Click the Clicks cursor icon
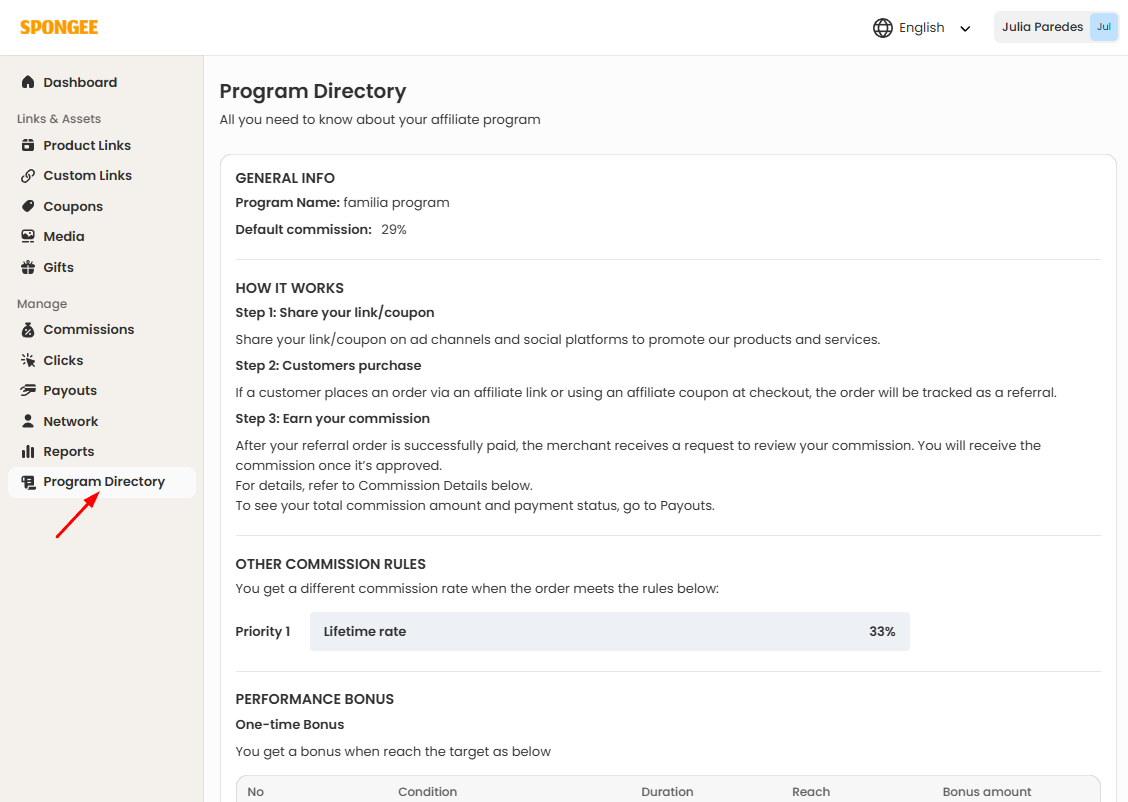 (x=28, y=361)
